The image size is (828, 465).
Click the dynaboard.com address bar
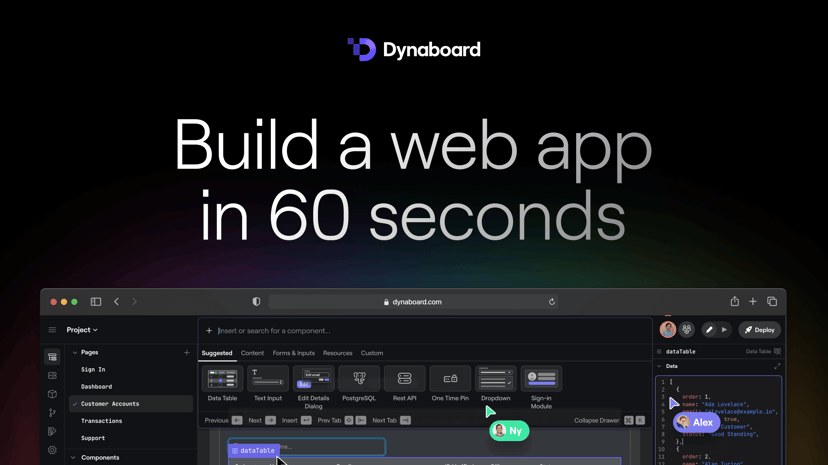[413, 302]
